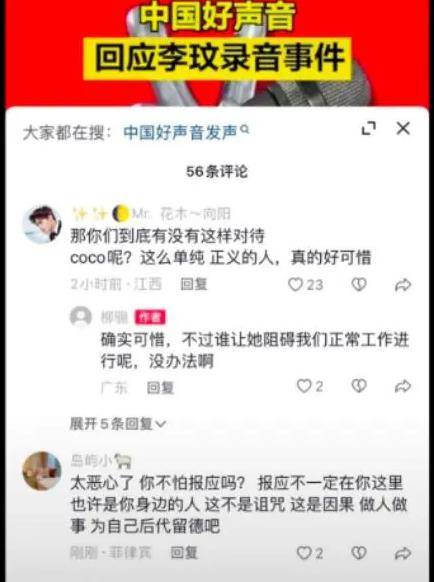Reply to the coco comment from Jiangxi
Screen dimensions: 434x582
tap(193, 284)
